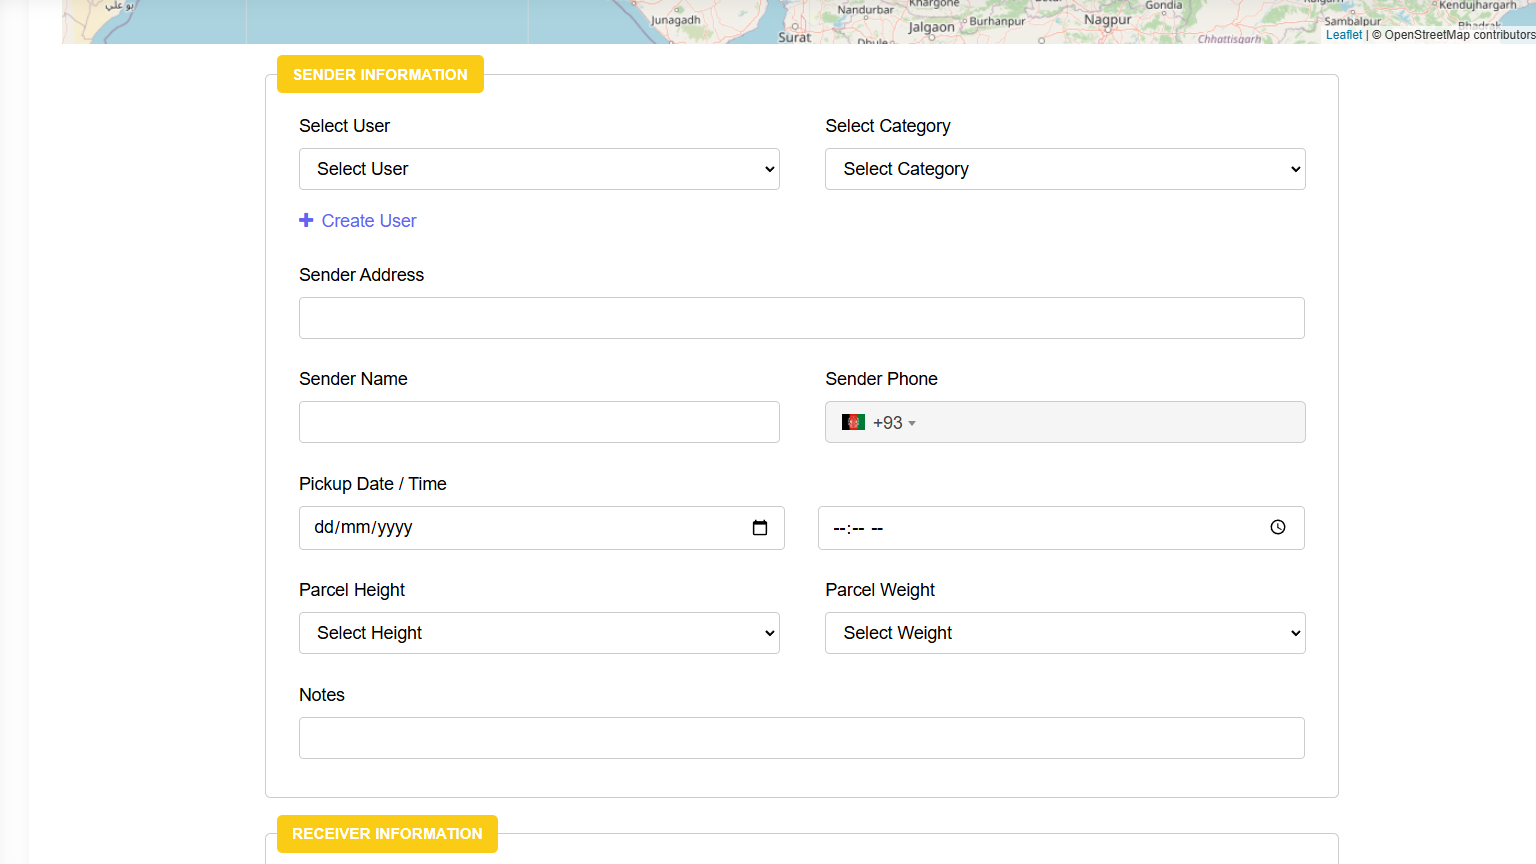Click the Afghanistan flag in Sender Phone
Screen dimensions: 1536x864
853,422
